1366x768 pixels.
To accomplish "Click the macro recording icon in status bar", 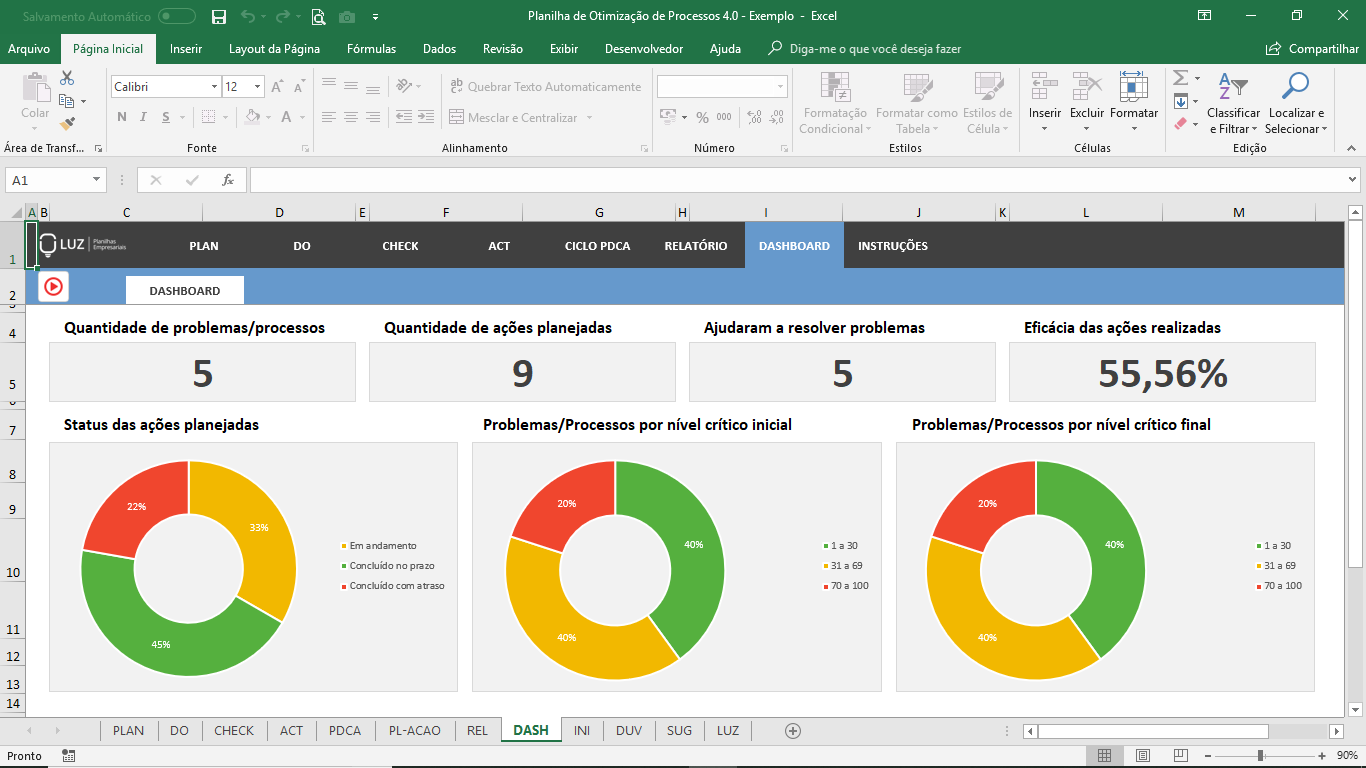I will [68, 756].
